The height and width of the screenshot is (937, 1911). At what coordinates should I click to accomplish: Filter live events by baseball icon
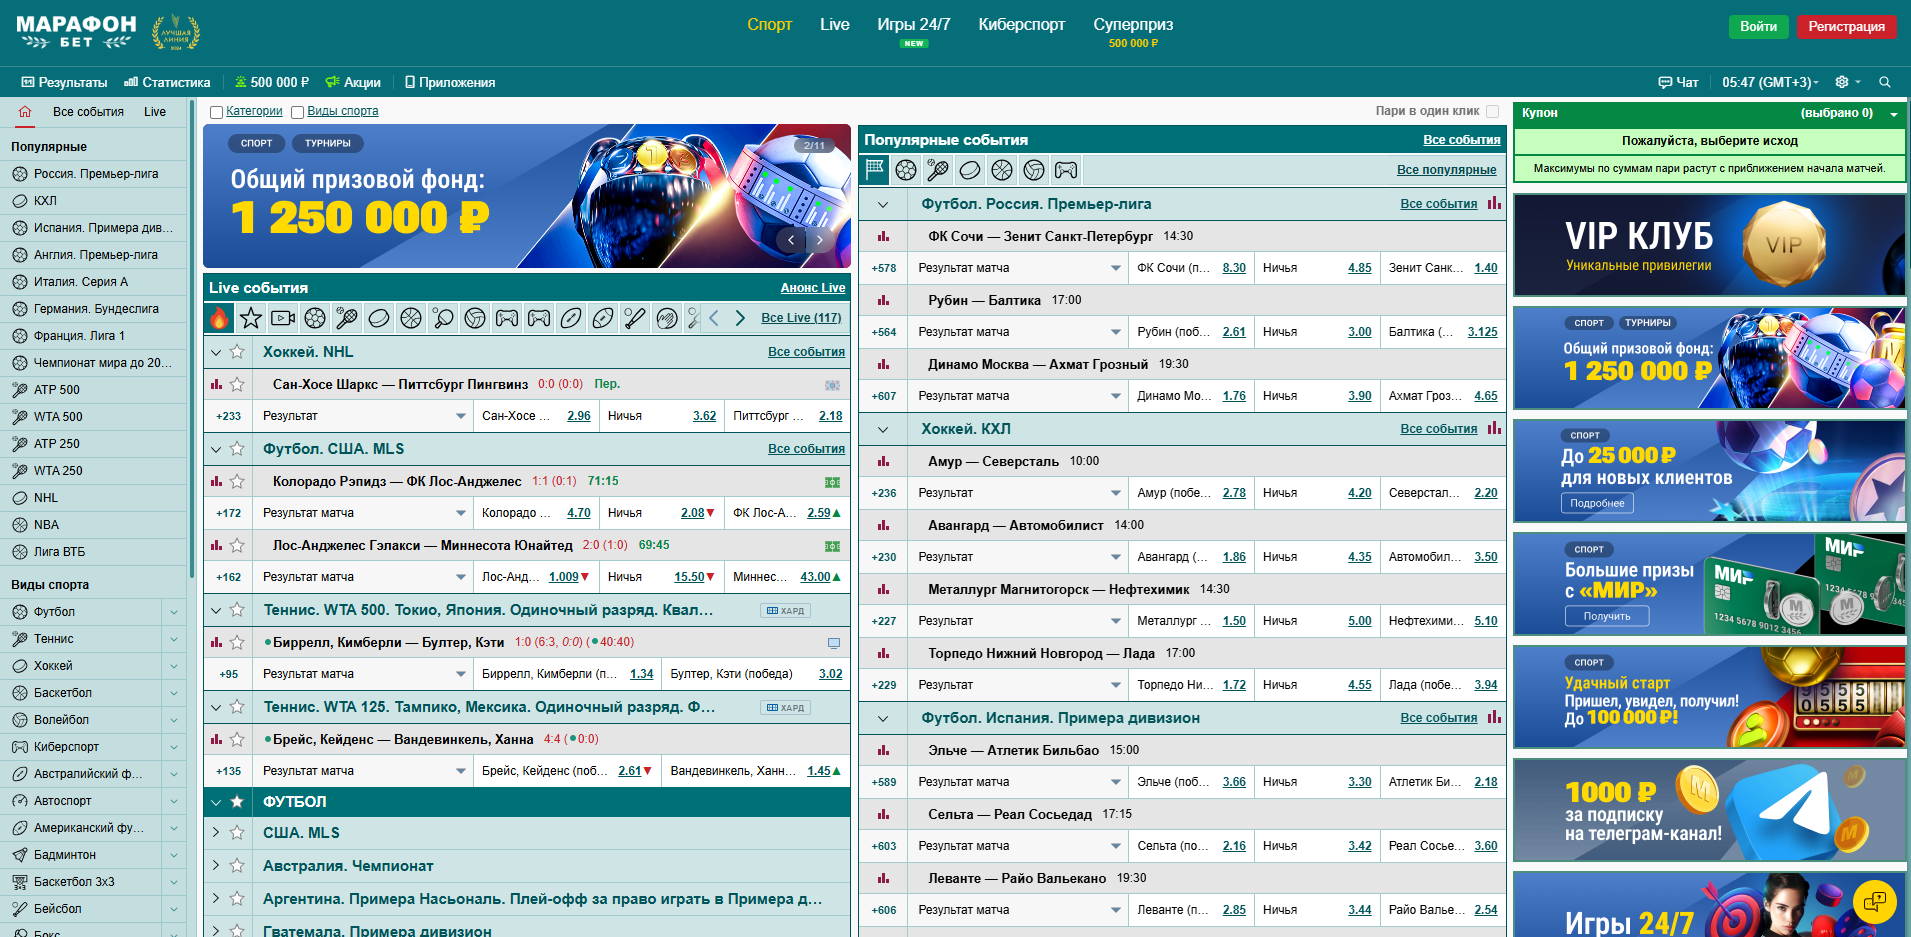635,318
